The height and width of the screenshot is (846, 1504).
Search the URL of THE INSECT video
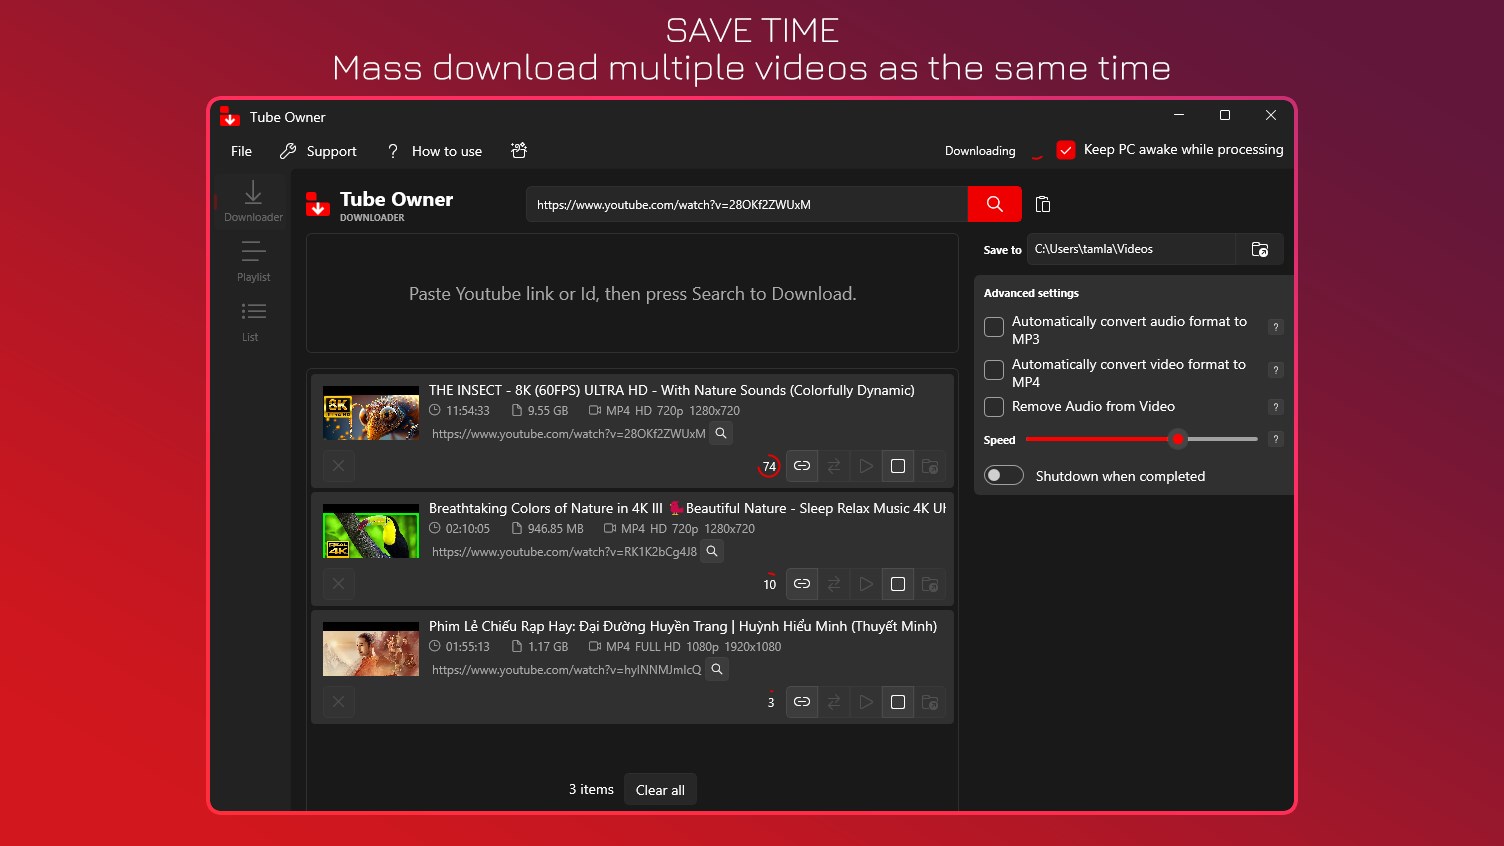pos(721,433)
